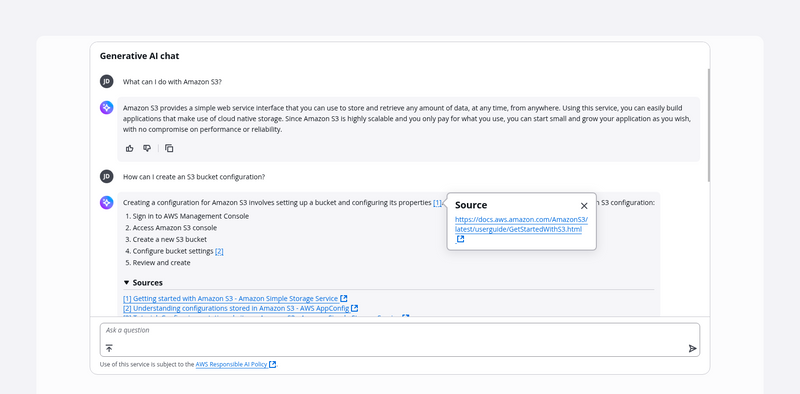Screen dimensions: 800x394
Task: Open Understanding configurations stored in Amazon S3 link
Action: (236, 308)
